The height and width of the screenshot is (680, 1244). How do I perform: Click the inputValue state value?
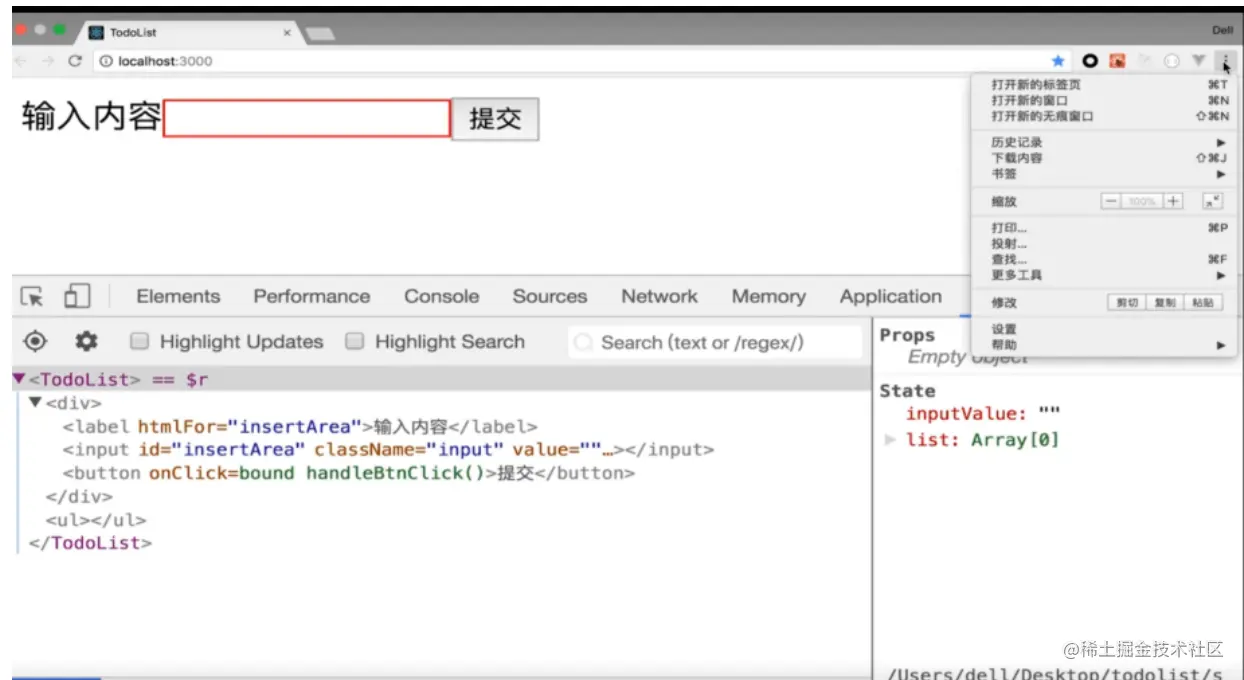pos(1048,414)
